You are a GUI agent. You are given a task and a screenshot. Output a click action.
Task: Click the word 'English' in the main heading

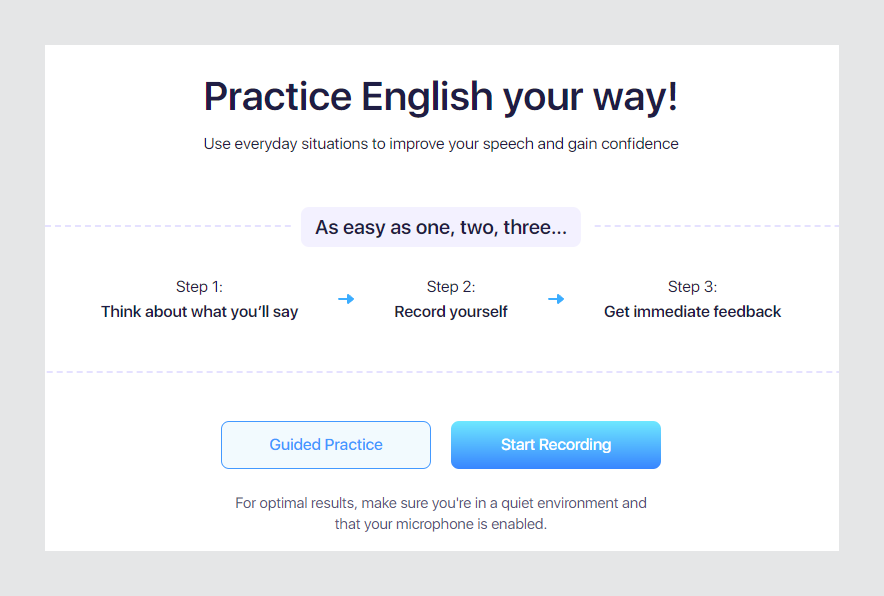[427, 97]
